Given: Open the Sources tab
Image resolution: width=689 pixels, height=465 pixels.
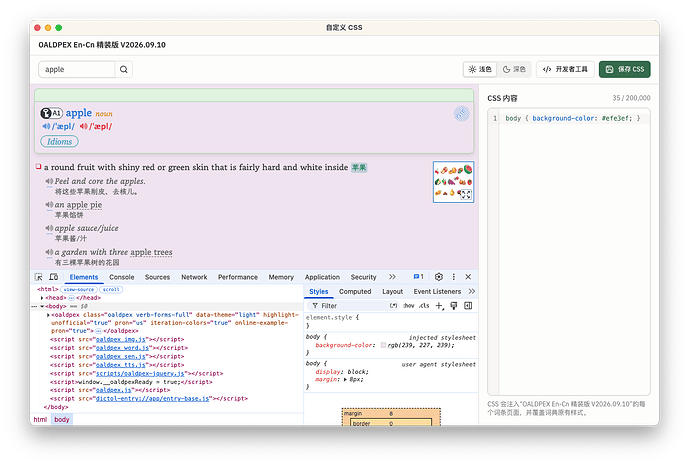Looking at the screenshot, I should [x=157, y=277].
